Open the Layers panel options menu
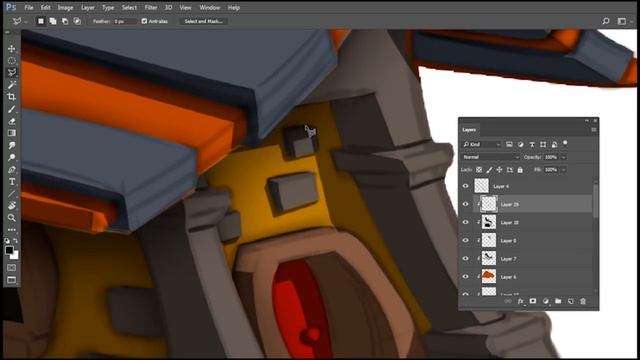 [x=594, y=130]
